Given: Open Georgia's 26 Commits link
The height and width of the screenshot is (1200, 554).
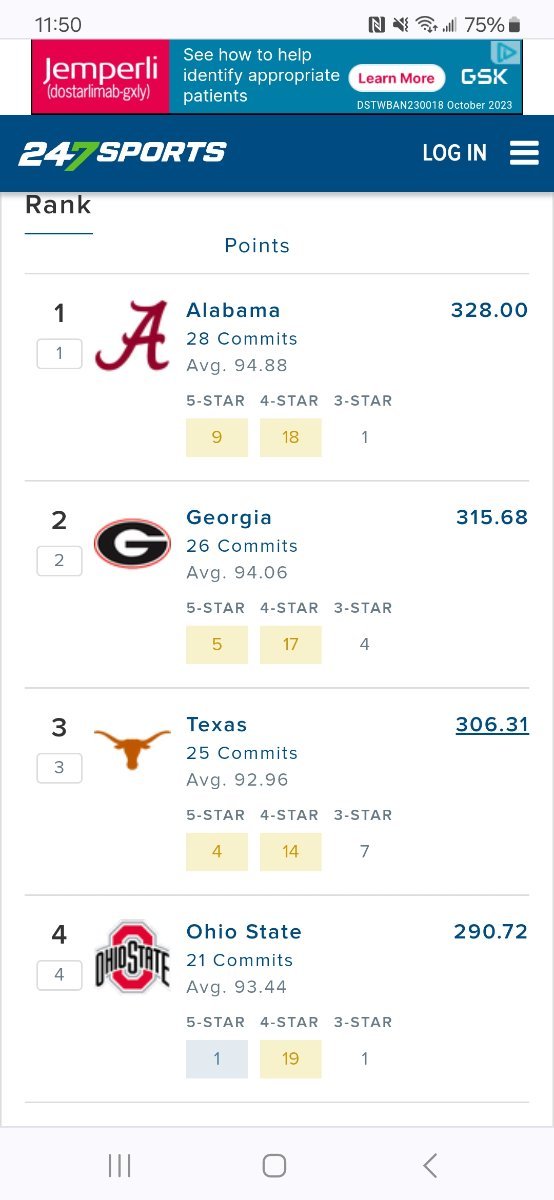Looking at the screenshot, I should tap(242, 546).
